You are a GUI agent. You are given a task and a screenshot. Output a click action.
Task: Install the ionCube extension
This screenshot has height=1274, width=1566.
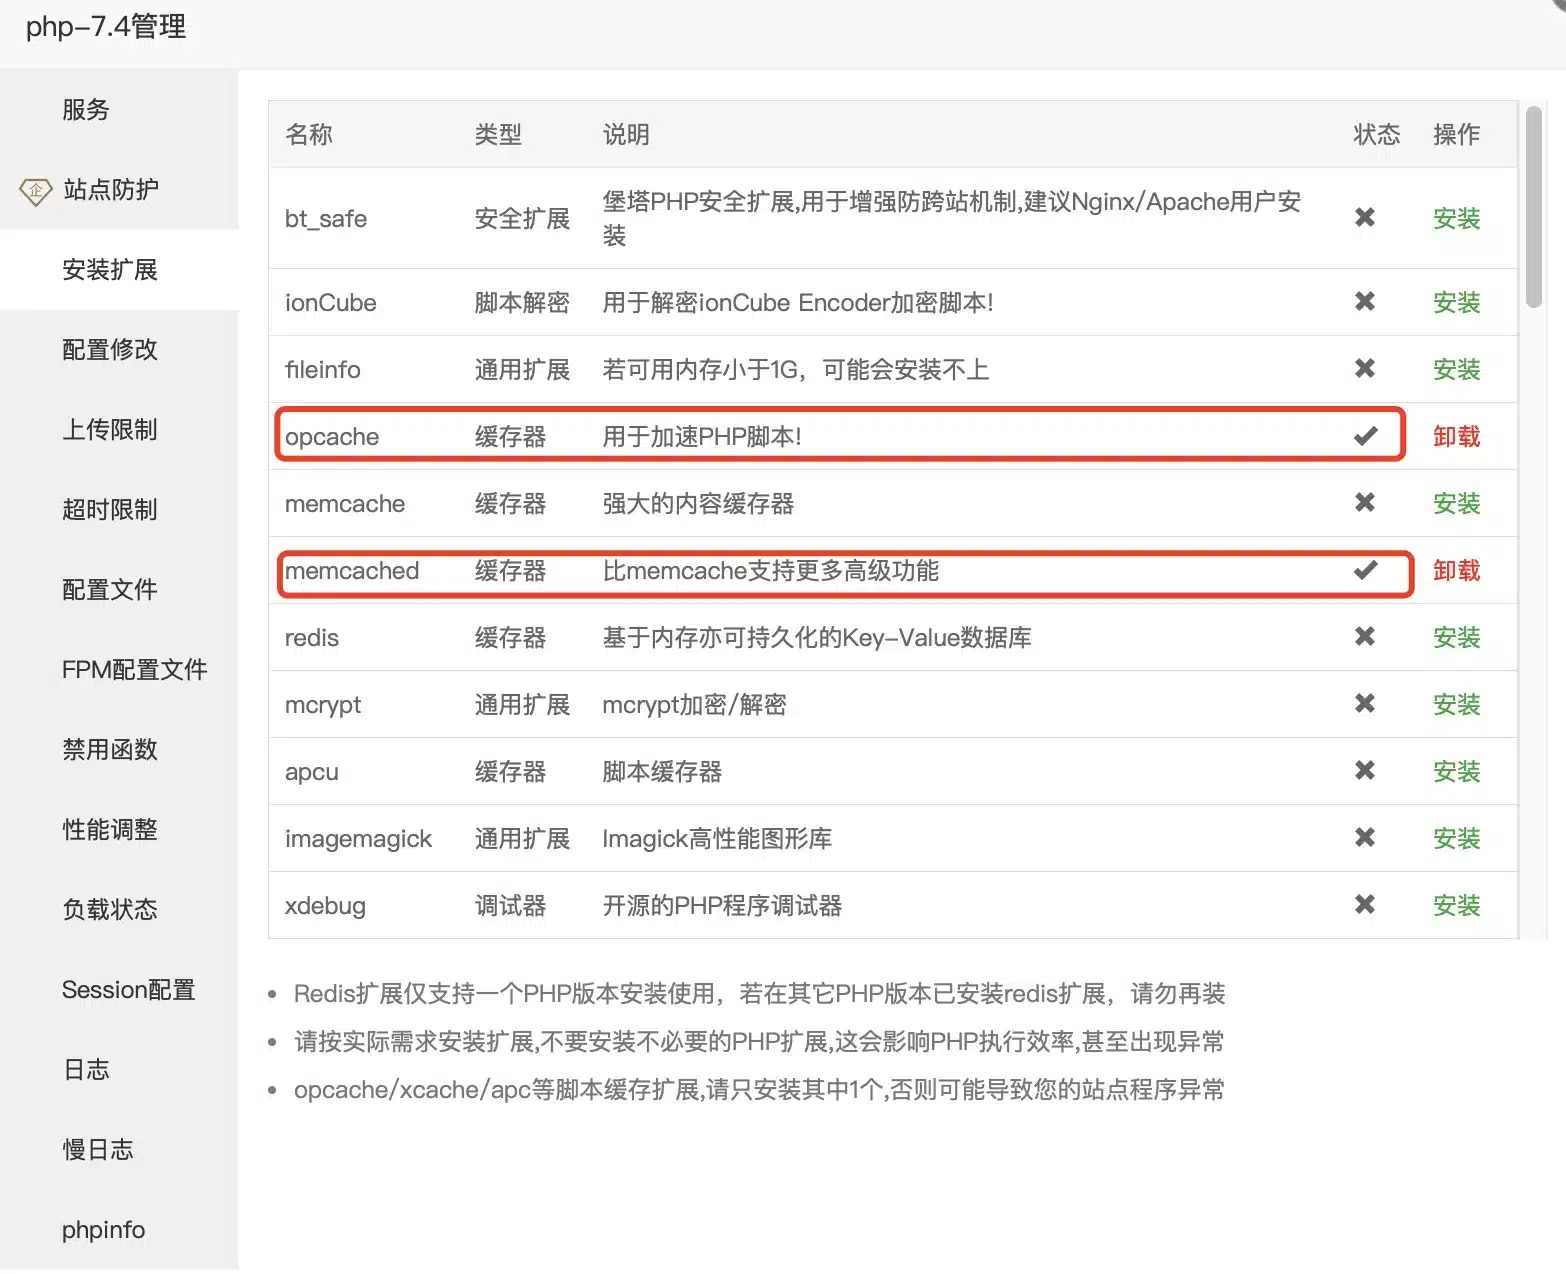(x=1456, y=303)
